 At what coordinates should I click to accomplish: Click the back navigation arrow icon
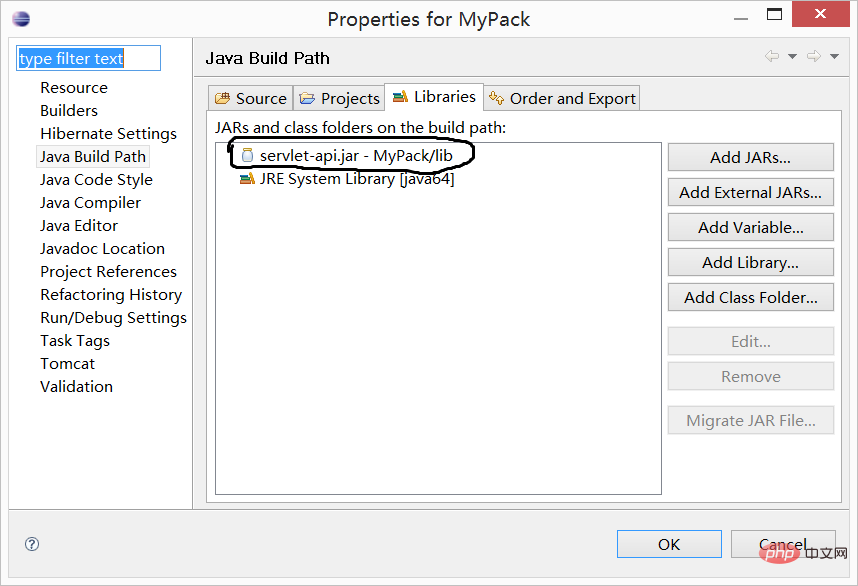[x=772, y=57]
